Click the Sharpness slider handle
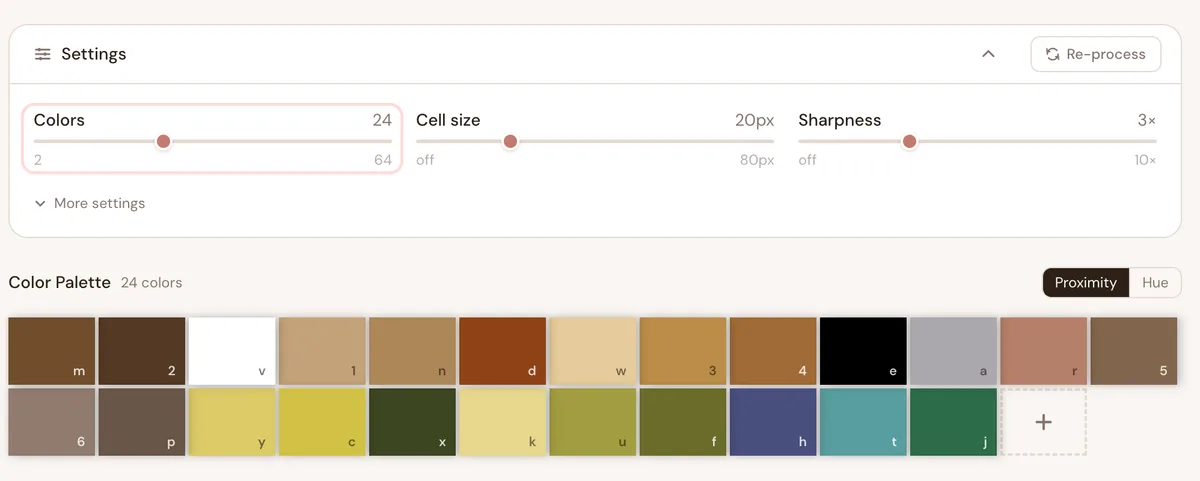Viewport: 1200px width, 481px height. pyautogui.click(x=909, y=141)
